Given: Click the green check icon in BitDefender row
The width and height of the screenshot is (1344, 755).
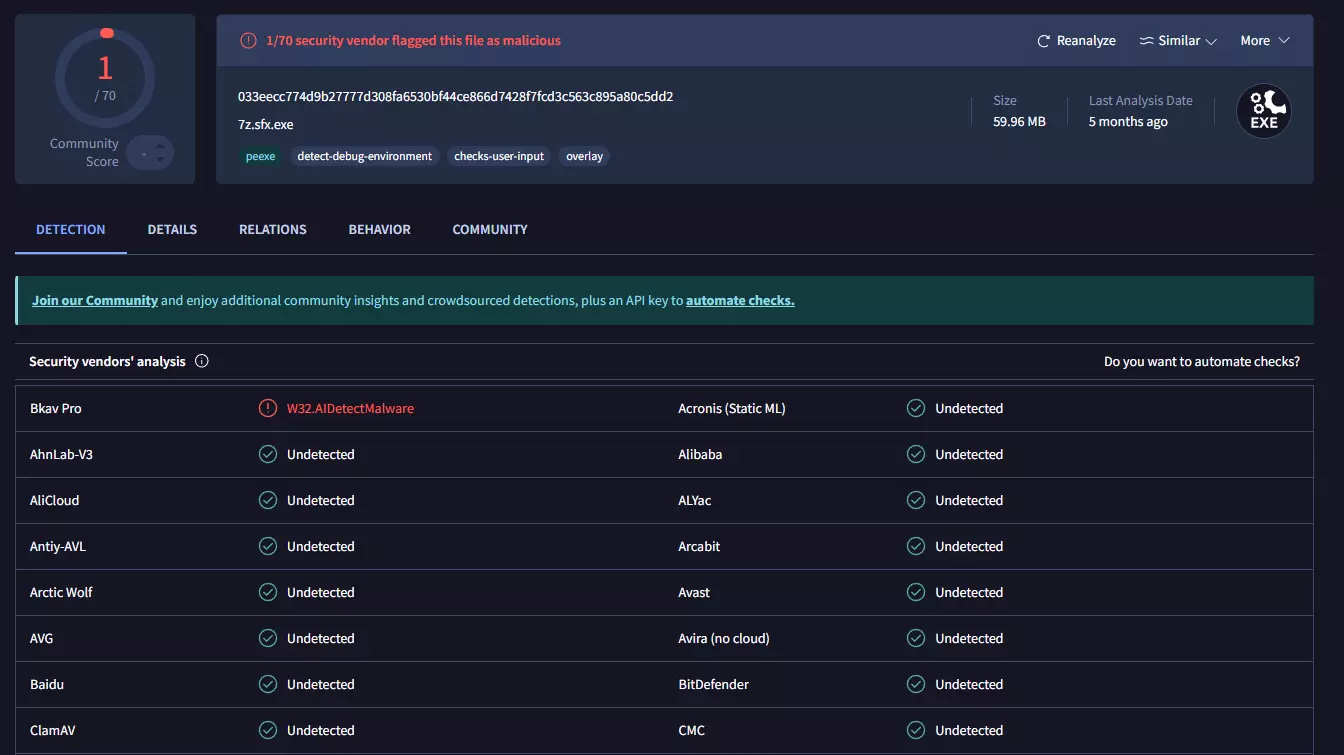Looking at the screenshot, I should tap(915, 684).
